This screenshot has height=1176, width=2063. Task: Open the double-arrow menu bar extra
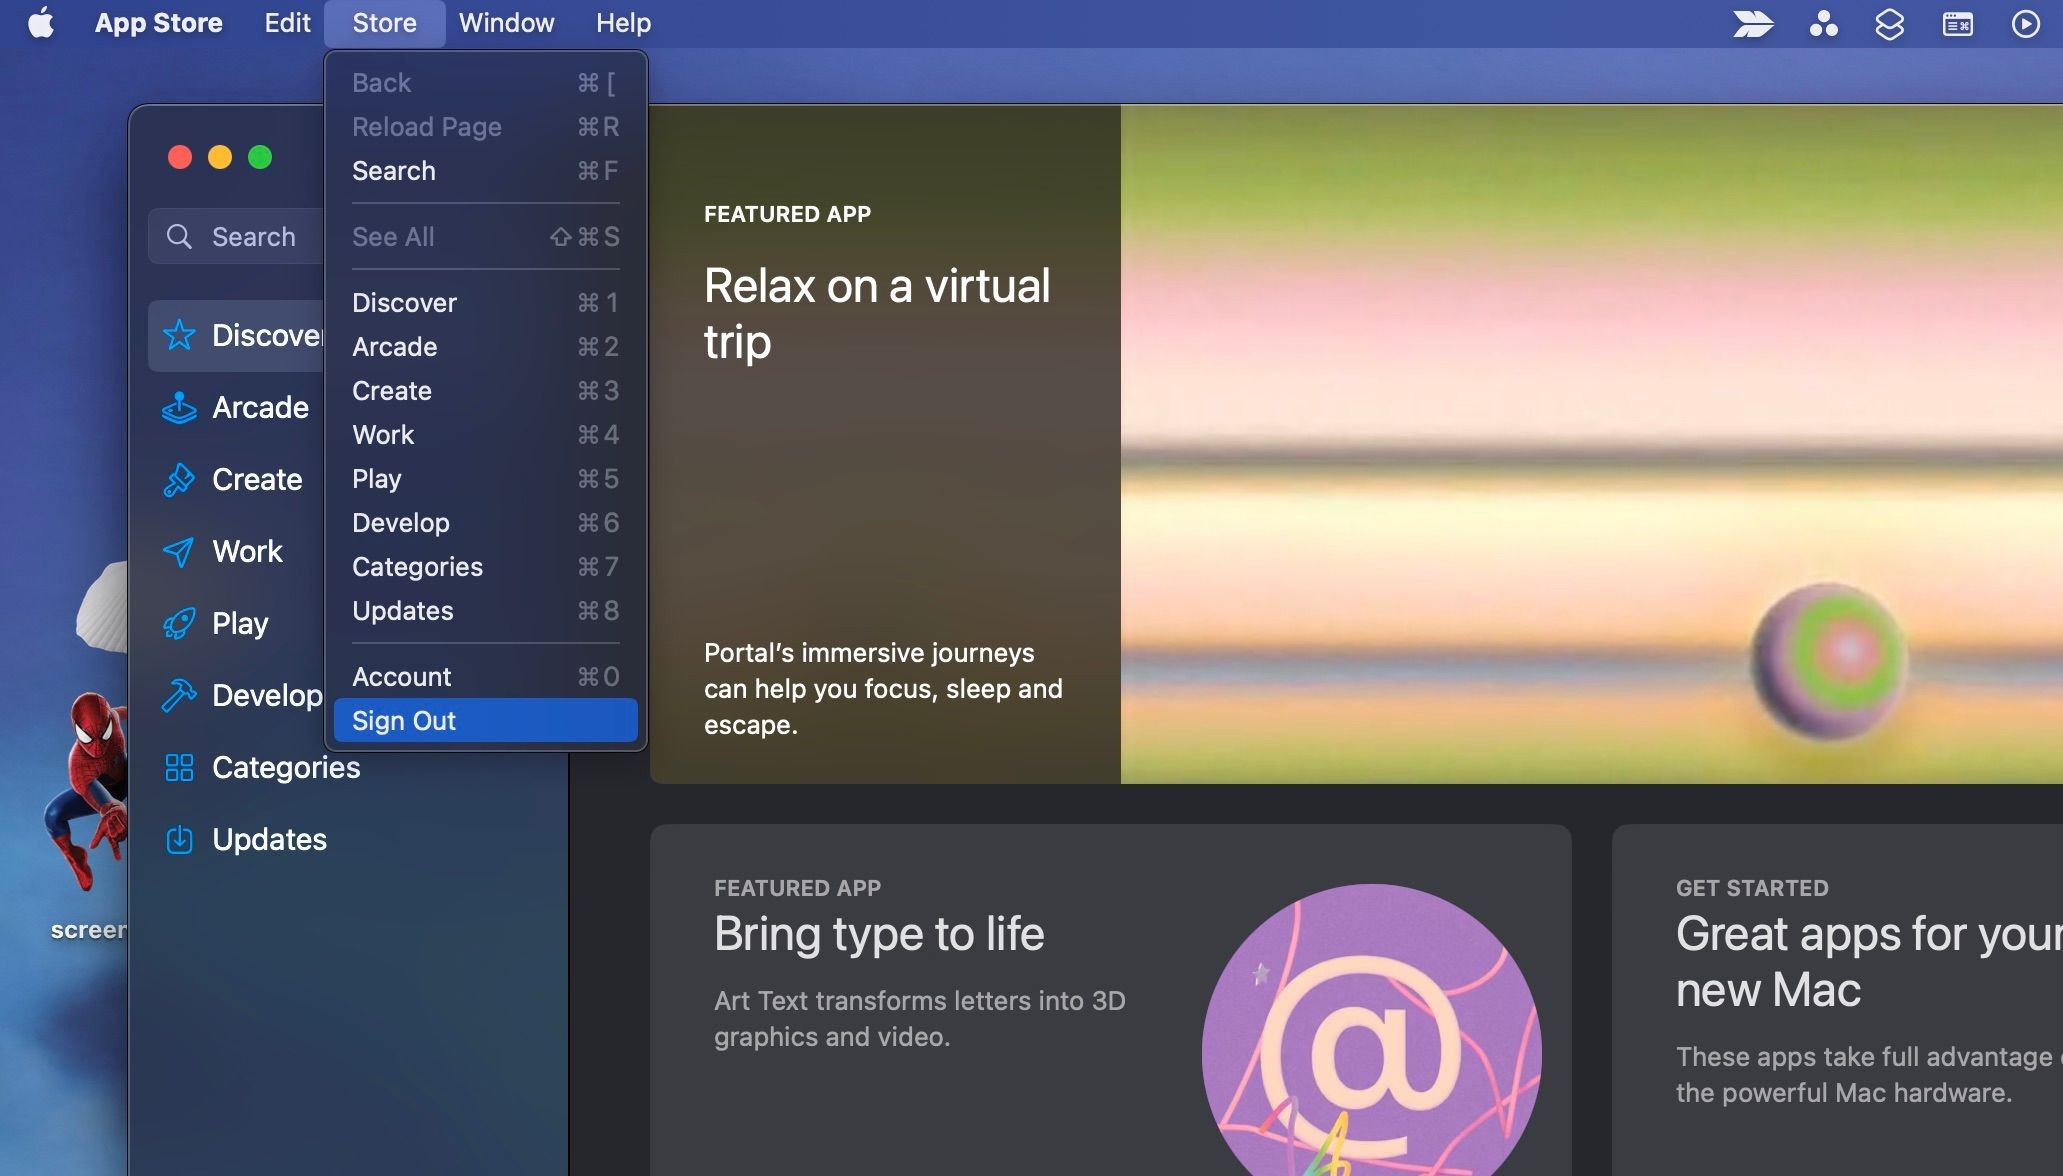pyautogui.click(x=1753, y=23)
